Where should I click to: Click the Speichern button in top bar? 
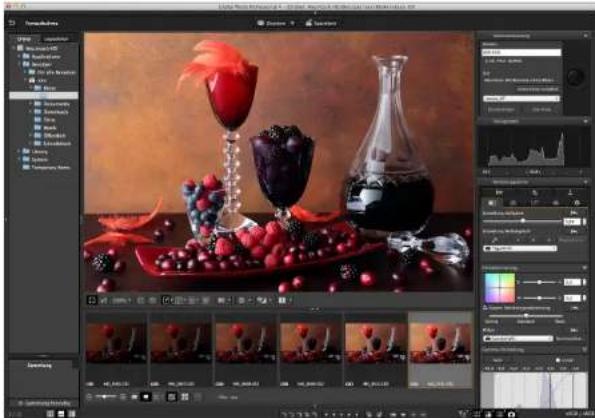[321, 24]
